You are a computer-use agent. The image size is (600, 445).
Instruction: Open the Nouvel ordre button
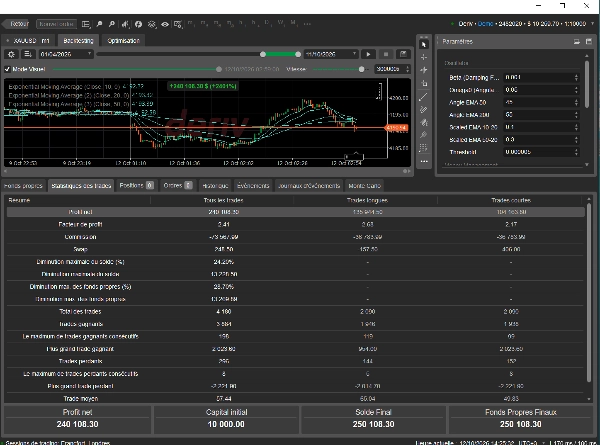tap(56, 24)
